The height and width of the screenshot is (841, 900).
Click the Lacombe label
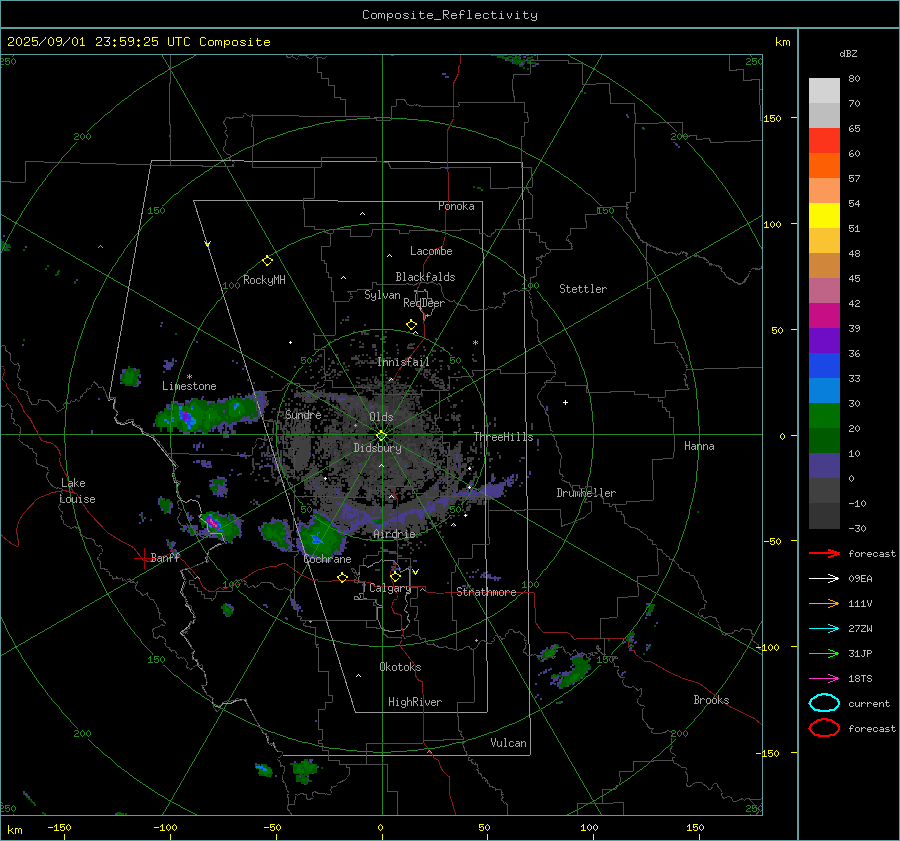431,251
